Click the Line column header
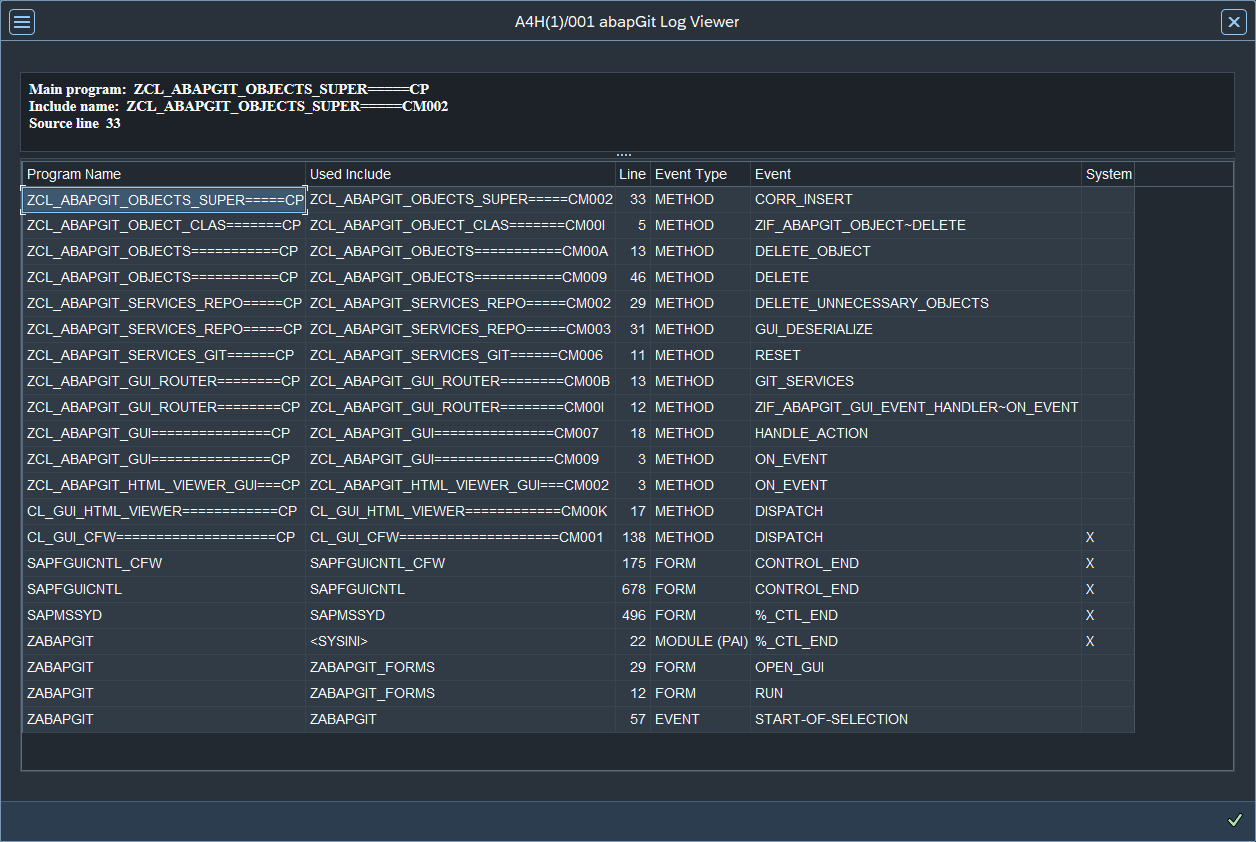The image size is (1256, 842). 633,174
